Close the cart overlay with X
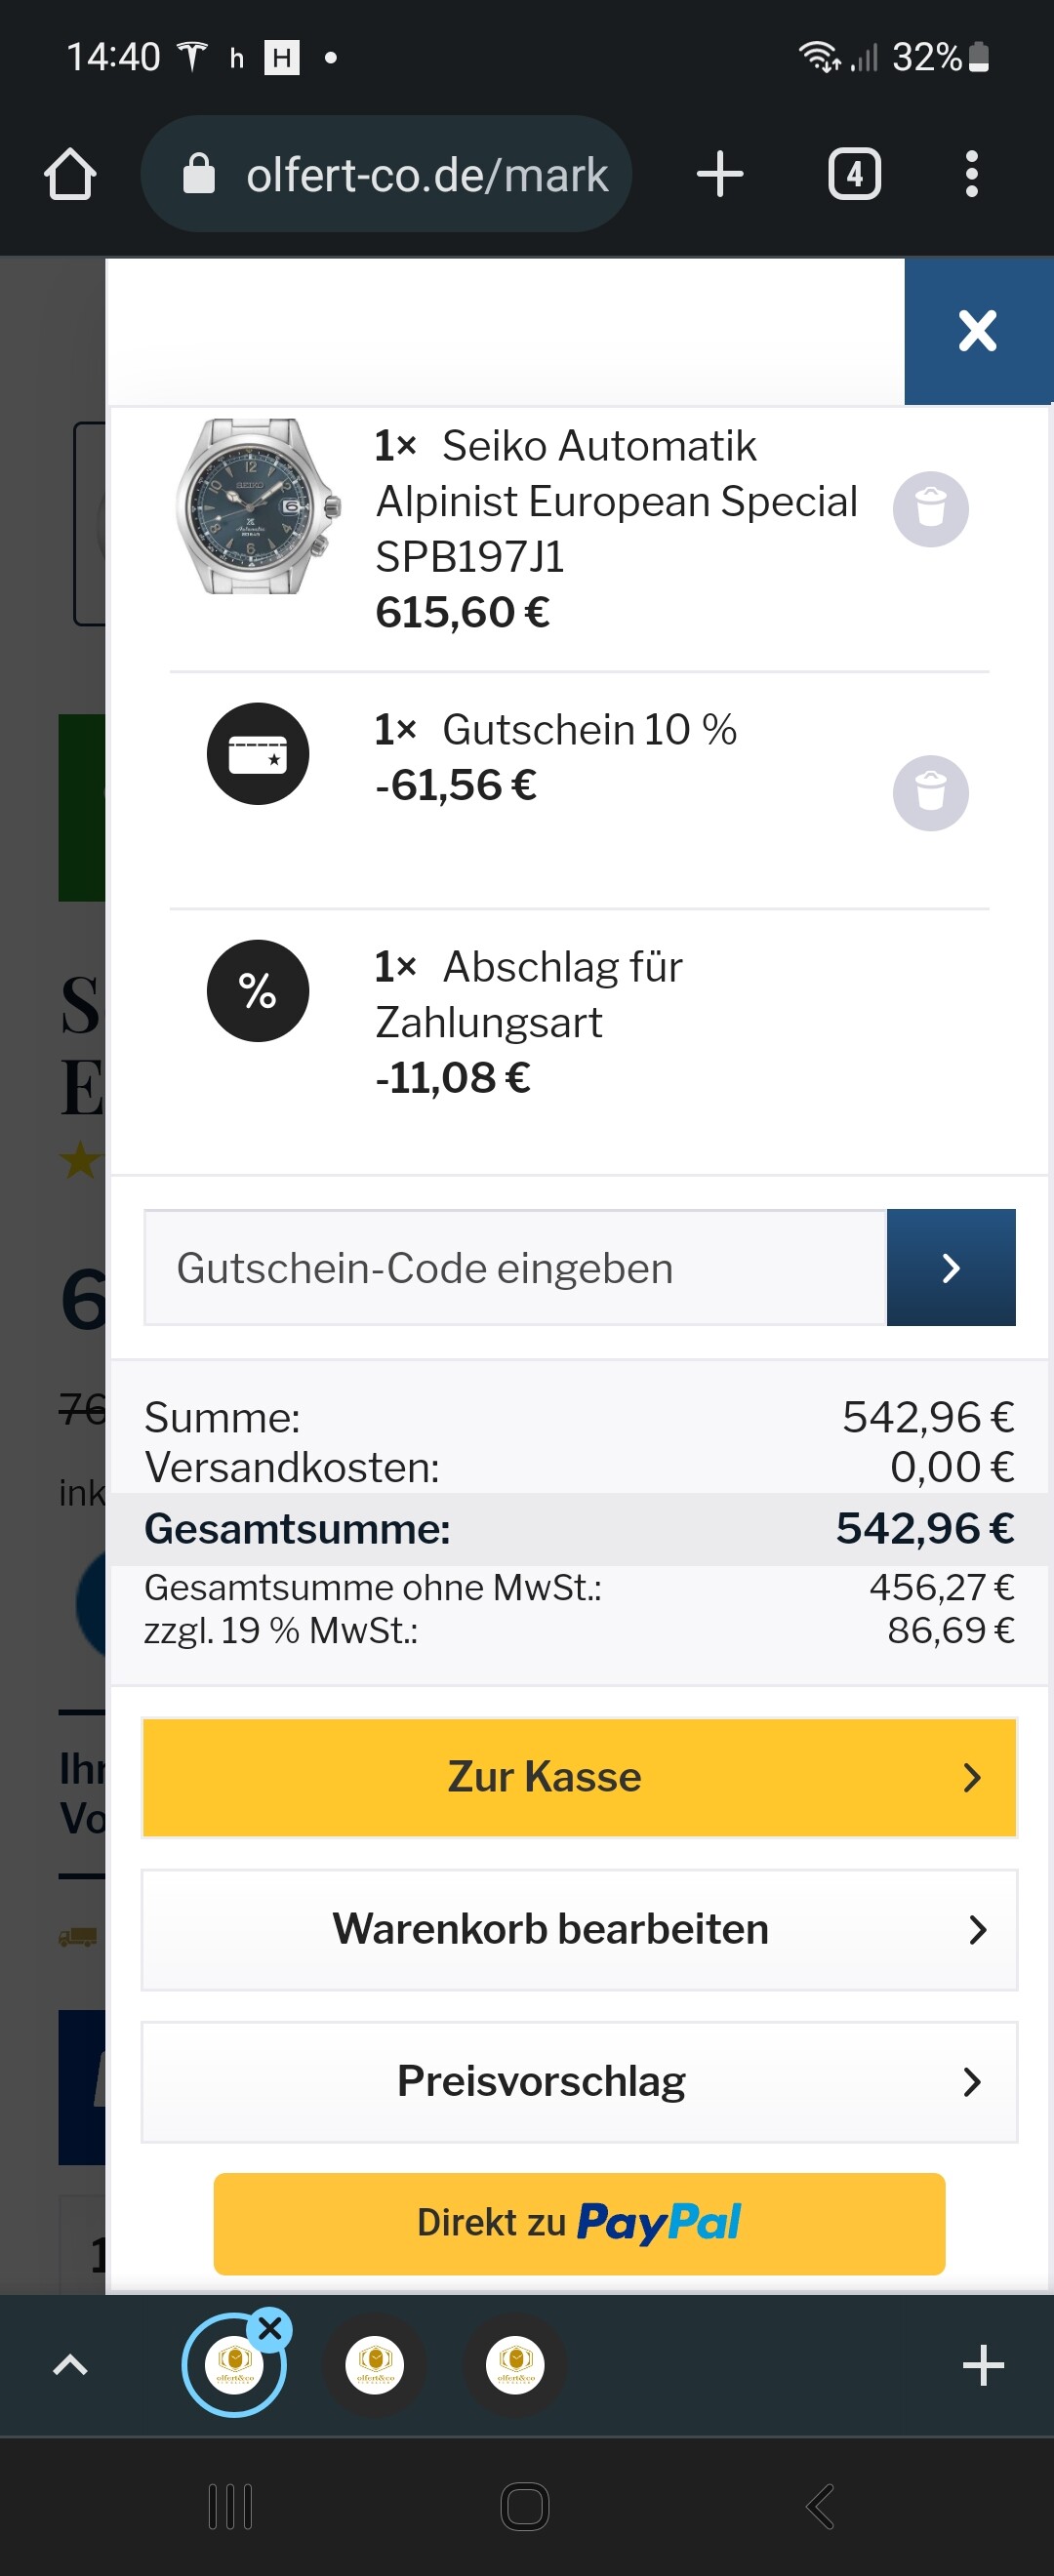This screenshot has width=1054, height=2576. click(977, 331)
